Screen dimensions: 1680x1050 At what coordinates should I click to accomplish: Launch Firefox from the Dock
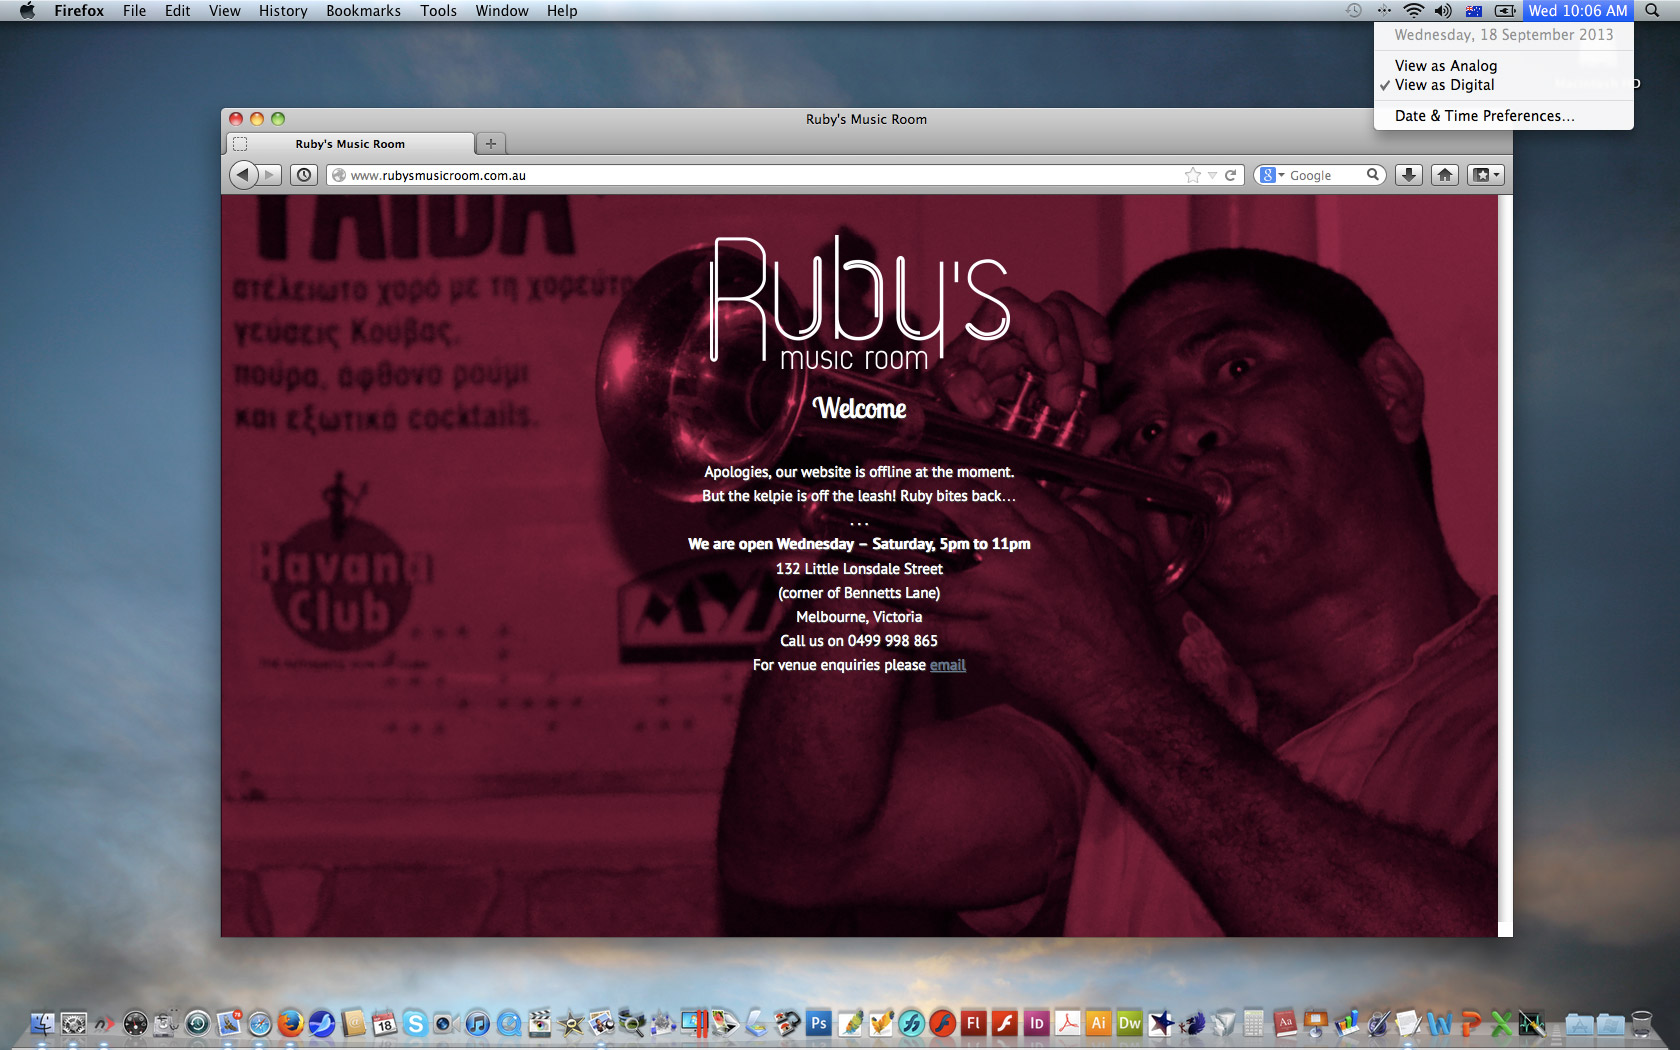(x=291, y=1023)
